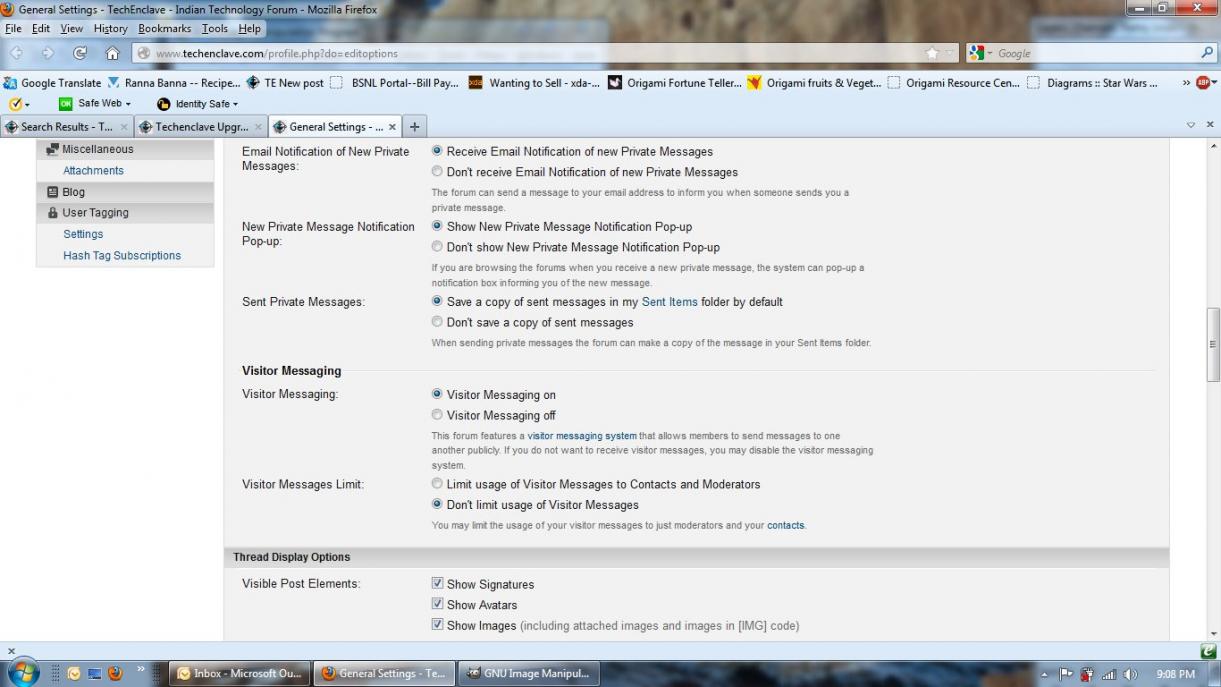Viewport: 1221px width, 687px height.
Task: Follow the visitor messaging system link
Action: click(x=582, y=436)
